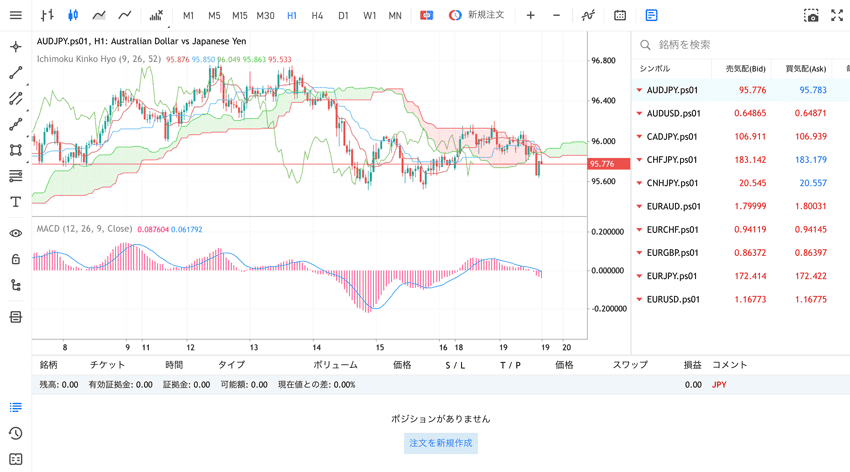Image resolution: width=850 pixels, height=472 pixels.
Task: Toggle the one-click trading icon
Action: (427, 15)
